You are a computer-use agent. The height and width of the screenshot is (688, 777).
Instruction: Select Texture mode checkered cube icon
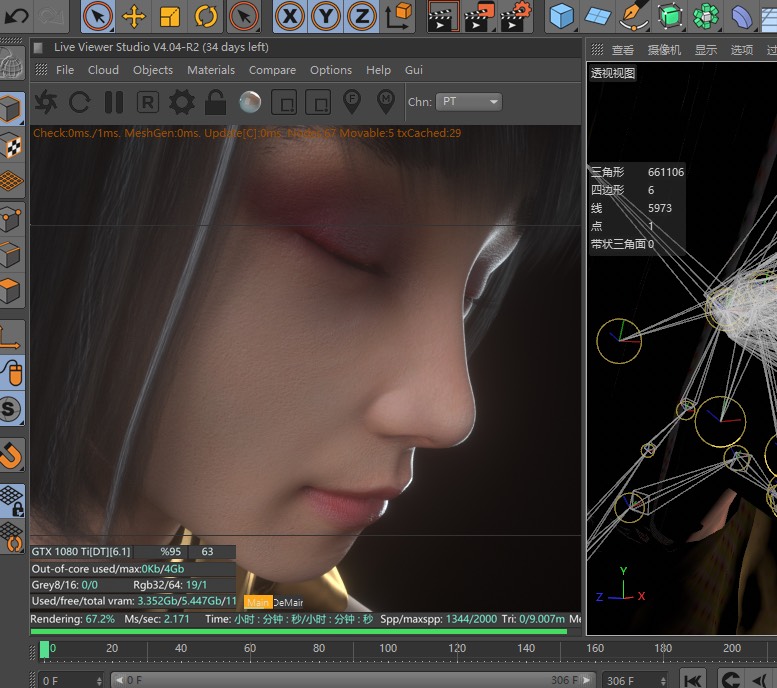click(11, 146)
